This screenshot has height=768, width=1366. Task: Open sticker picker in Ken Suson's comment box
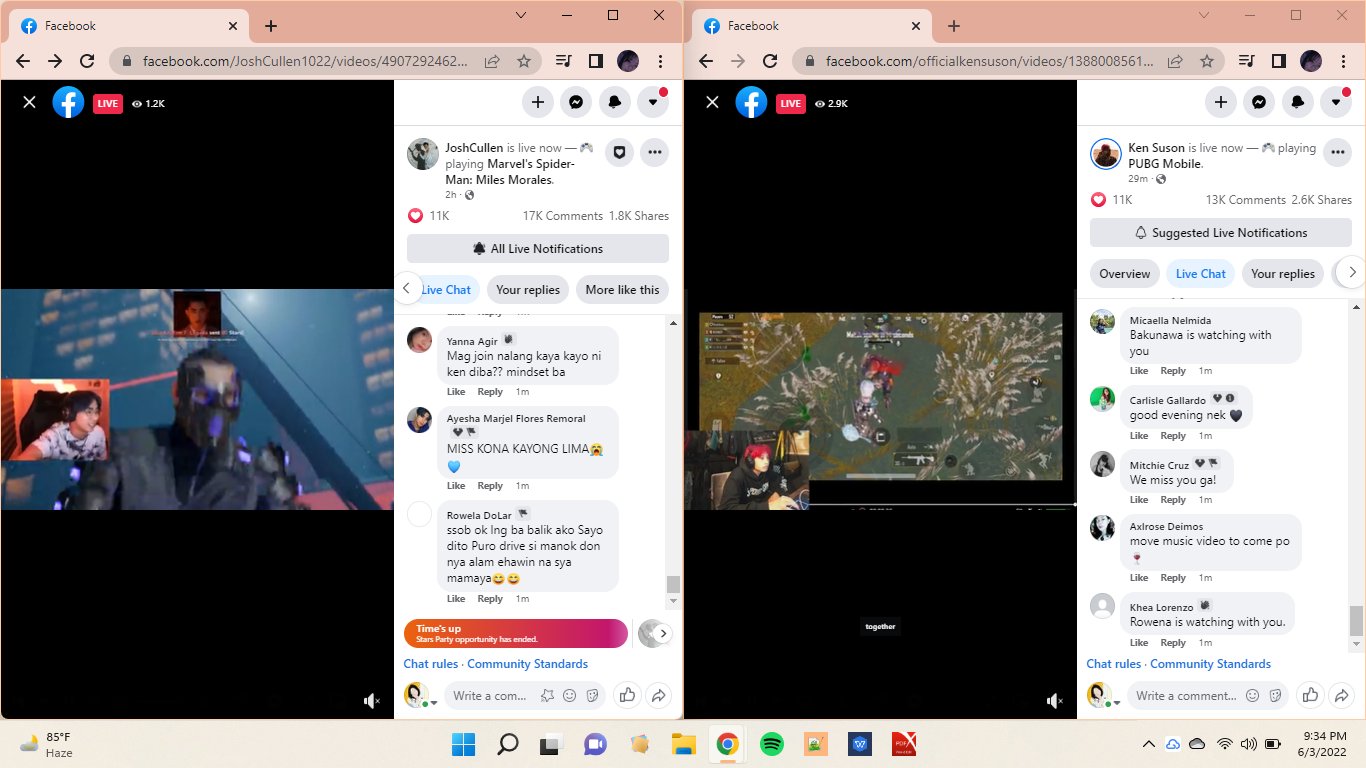coord(1276,696)
